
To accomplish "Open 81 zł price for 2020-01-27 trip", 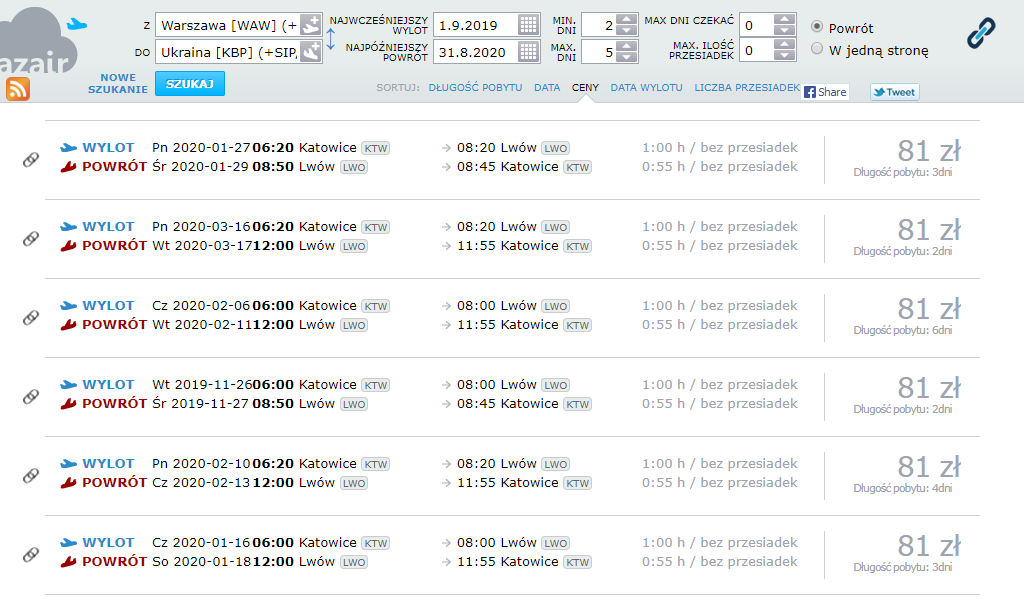I will [929, 151].
